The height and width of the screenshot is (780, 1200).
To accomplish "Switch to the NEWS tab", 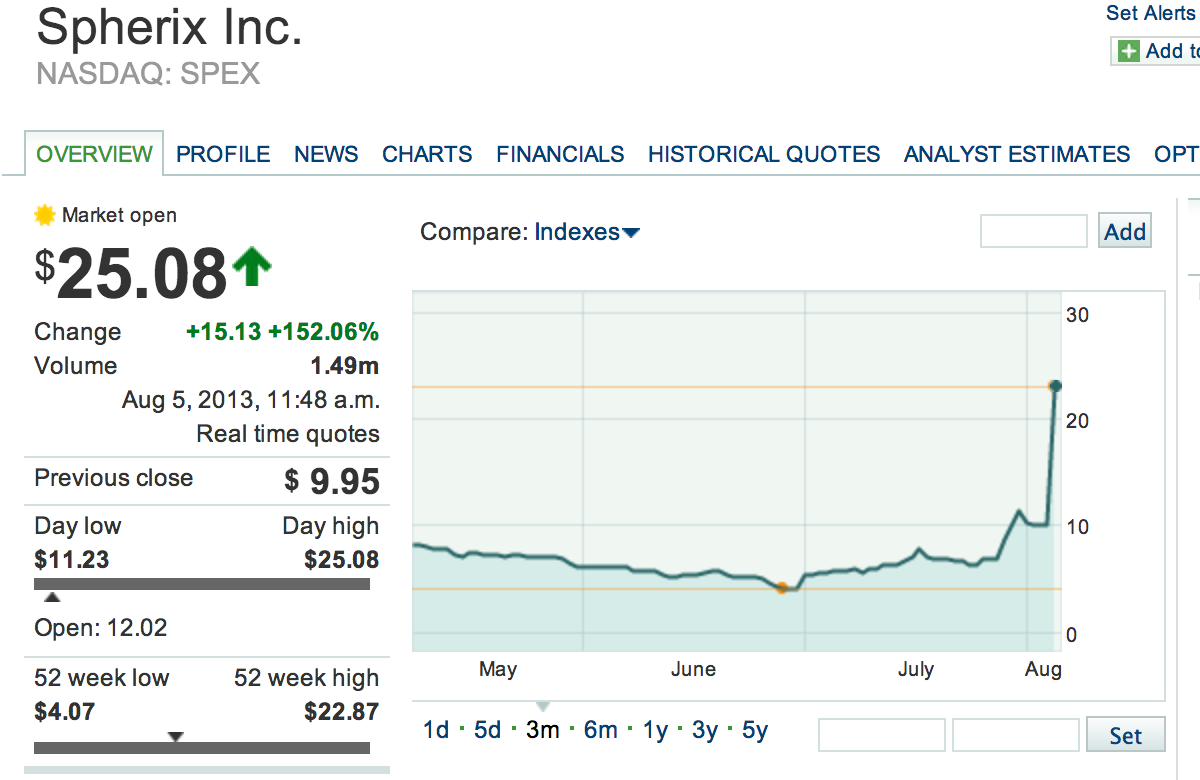I will click(326, 154).
